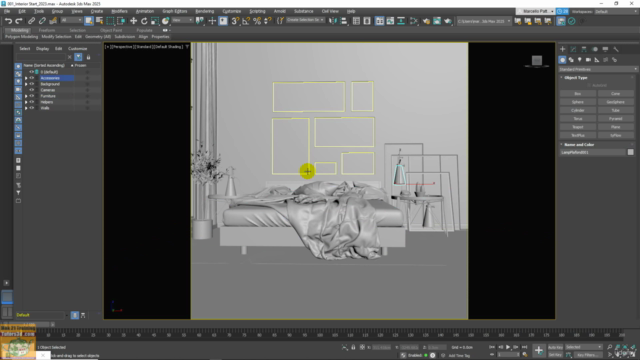Click the Auto Key button

pos(555,347)
